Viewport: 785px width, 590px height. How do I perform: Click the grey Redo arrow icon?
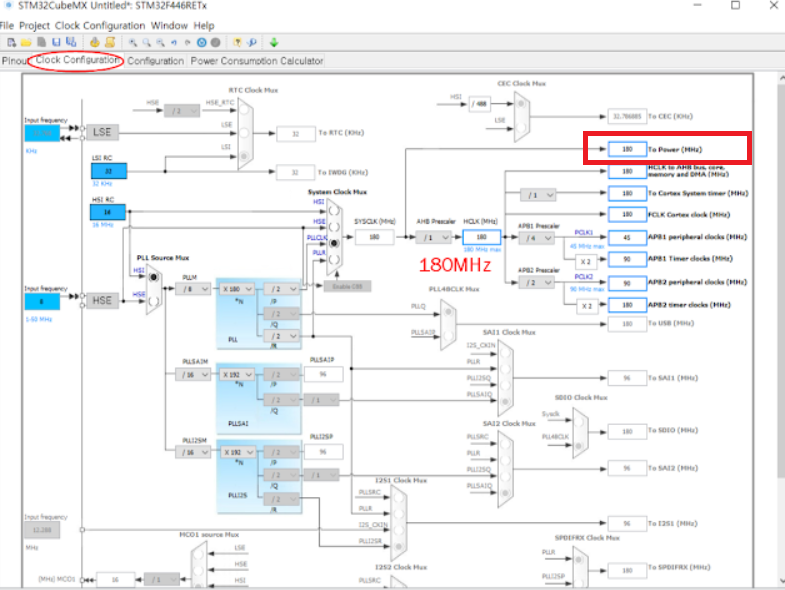(x=188, y=43)
